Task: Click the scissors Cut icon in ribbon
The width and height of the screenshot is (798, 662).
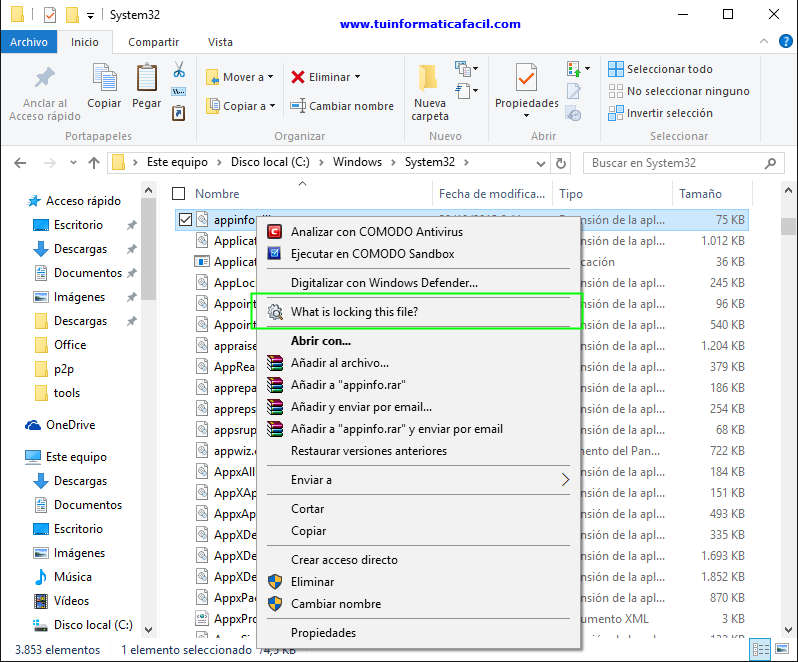Action: pos(179,69)
